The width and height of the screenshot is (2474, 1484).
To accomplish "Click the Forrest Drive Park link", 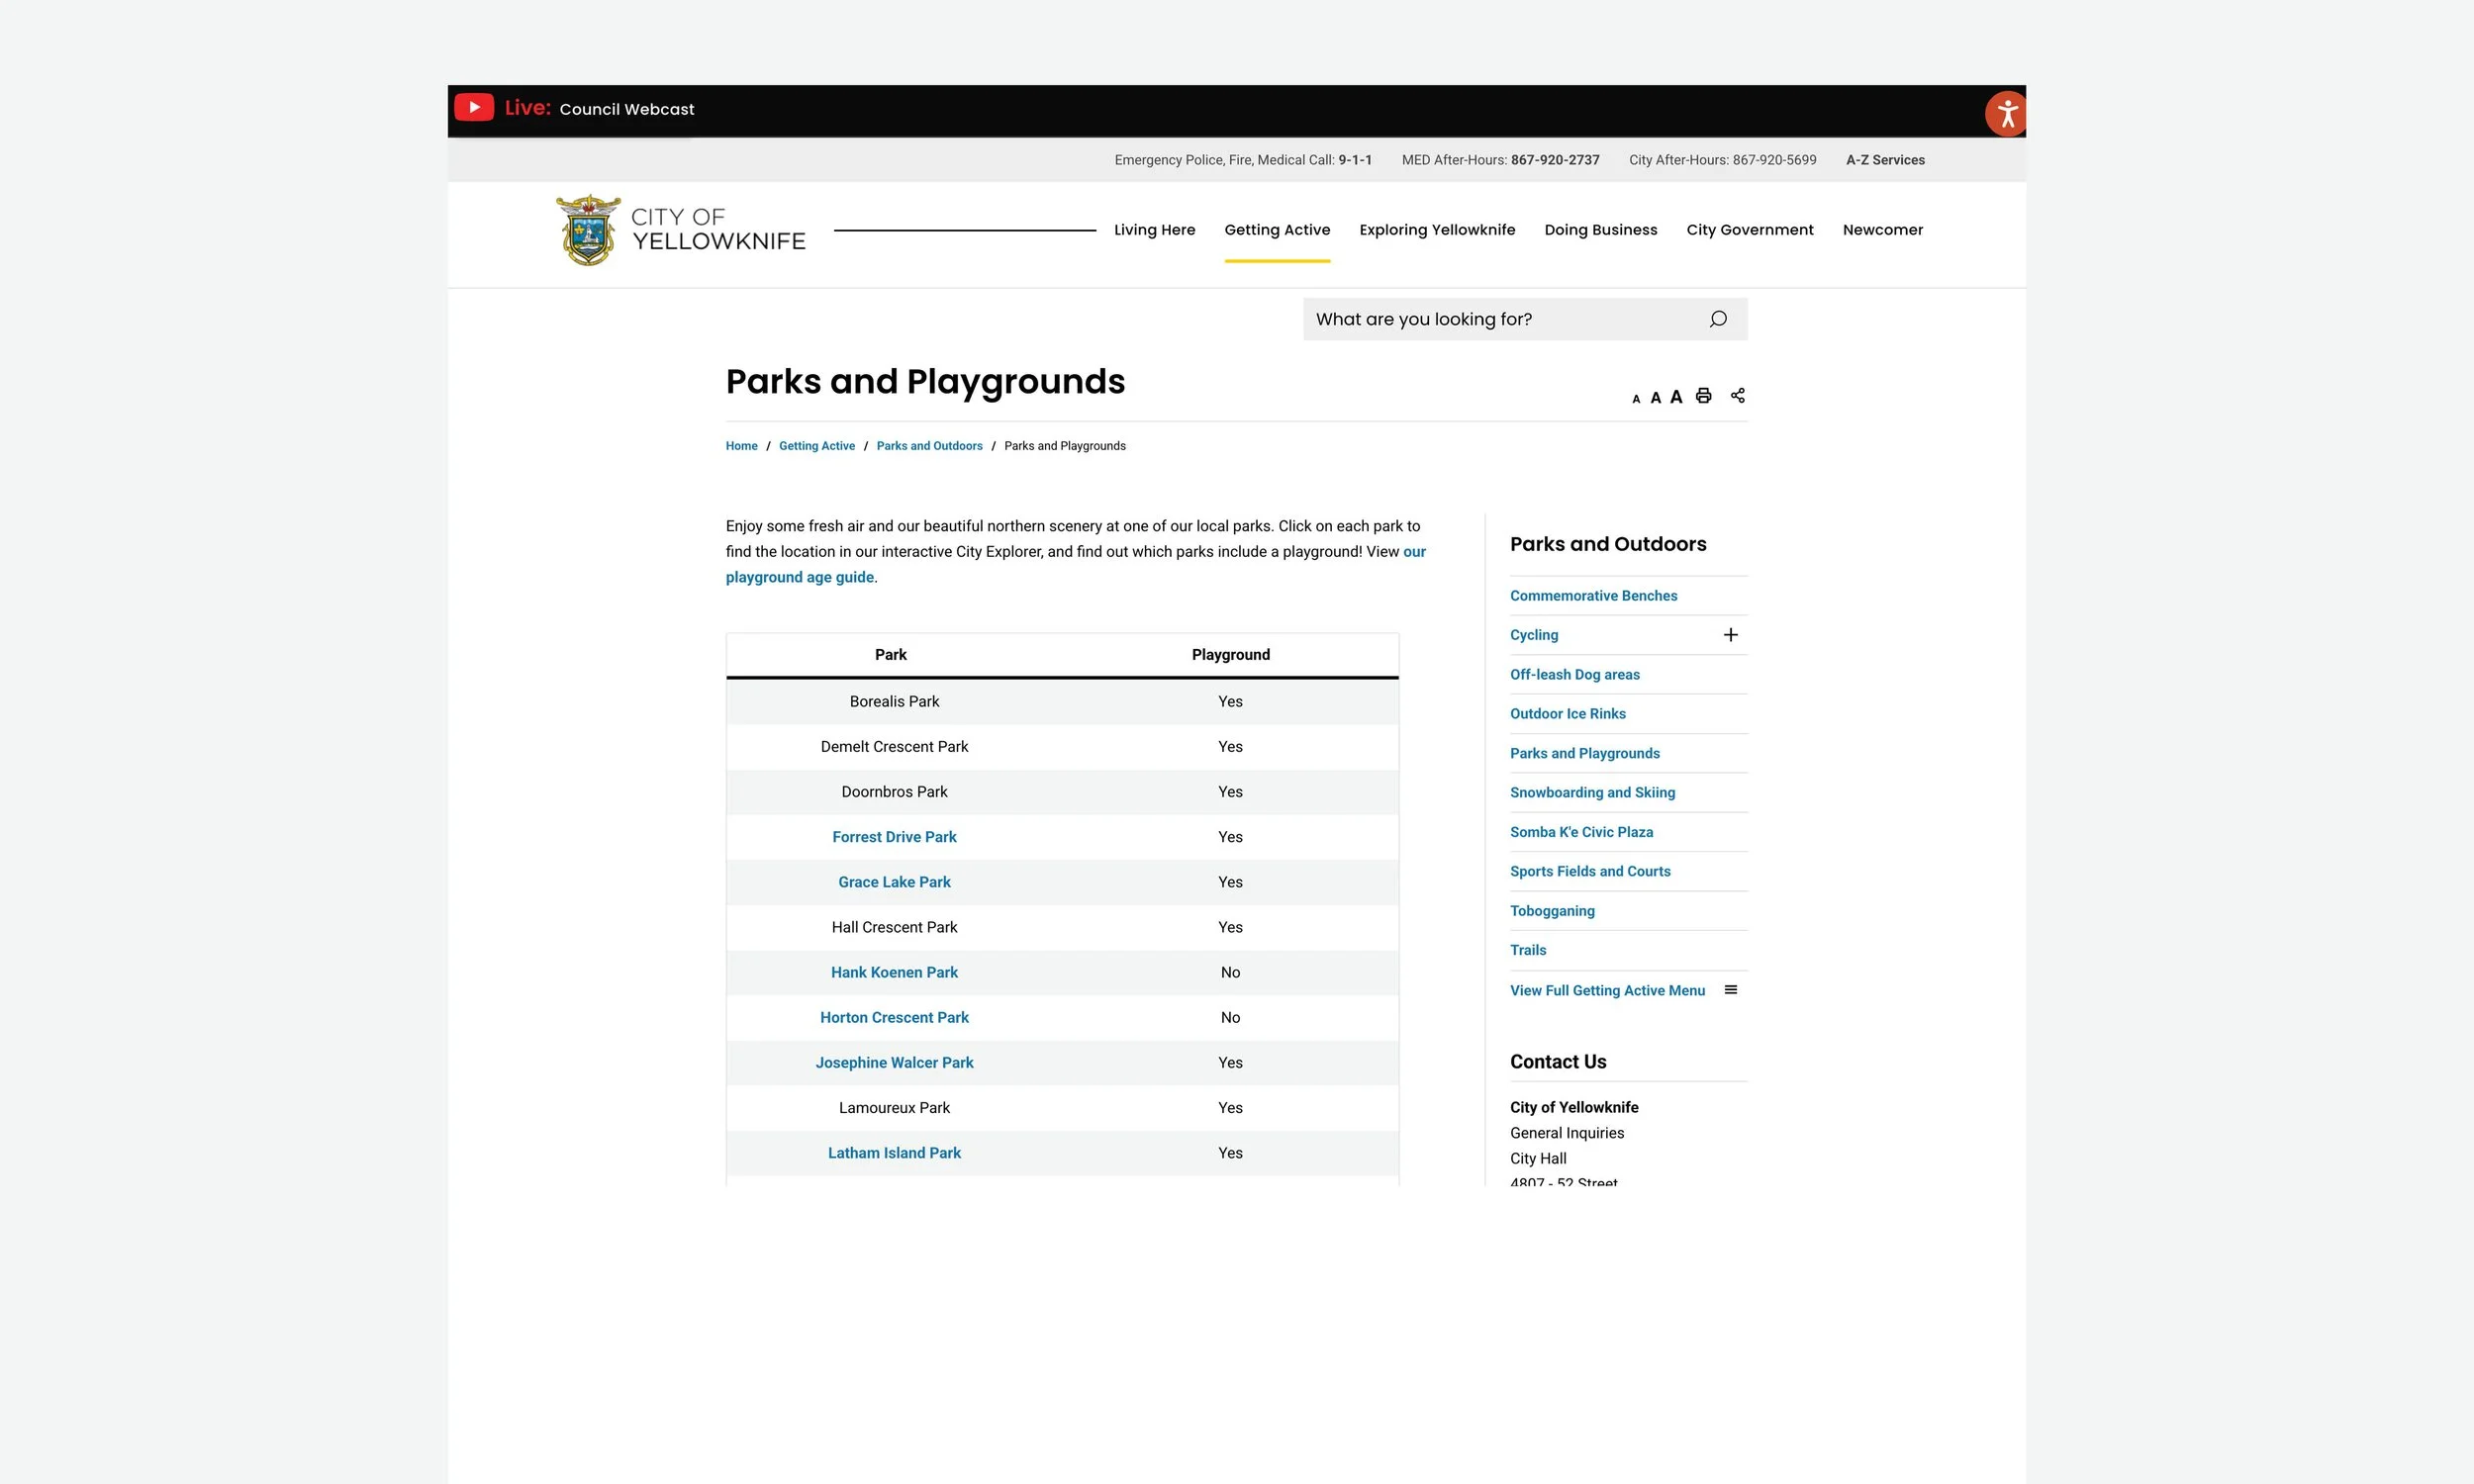I will click(894, 837).
